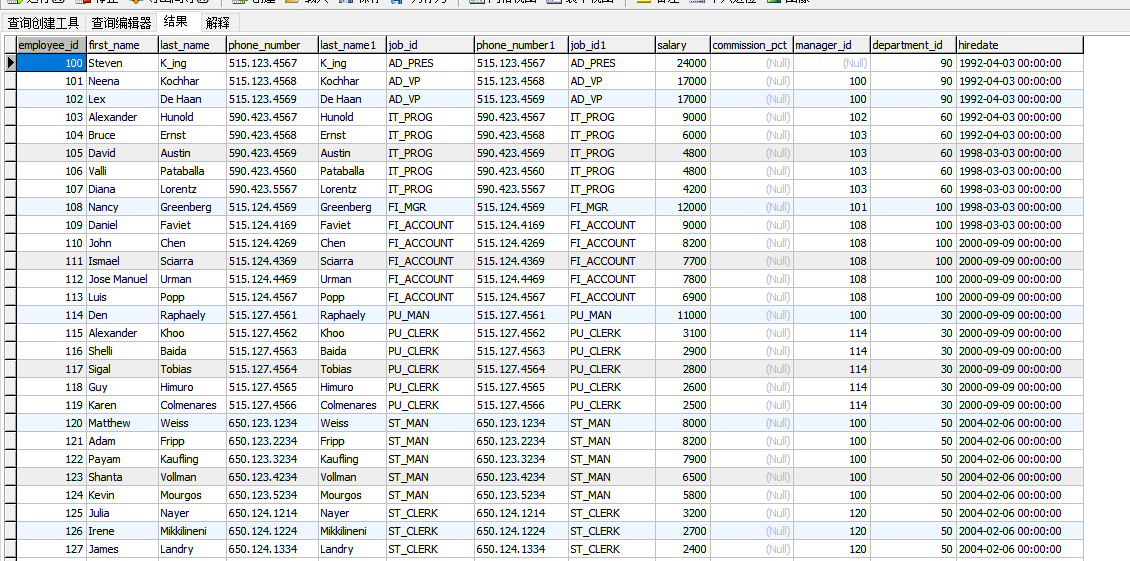Select the salary cell 12000

pos(682,207)
